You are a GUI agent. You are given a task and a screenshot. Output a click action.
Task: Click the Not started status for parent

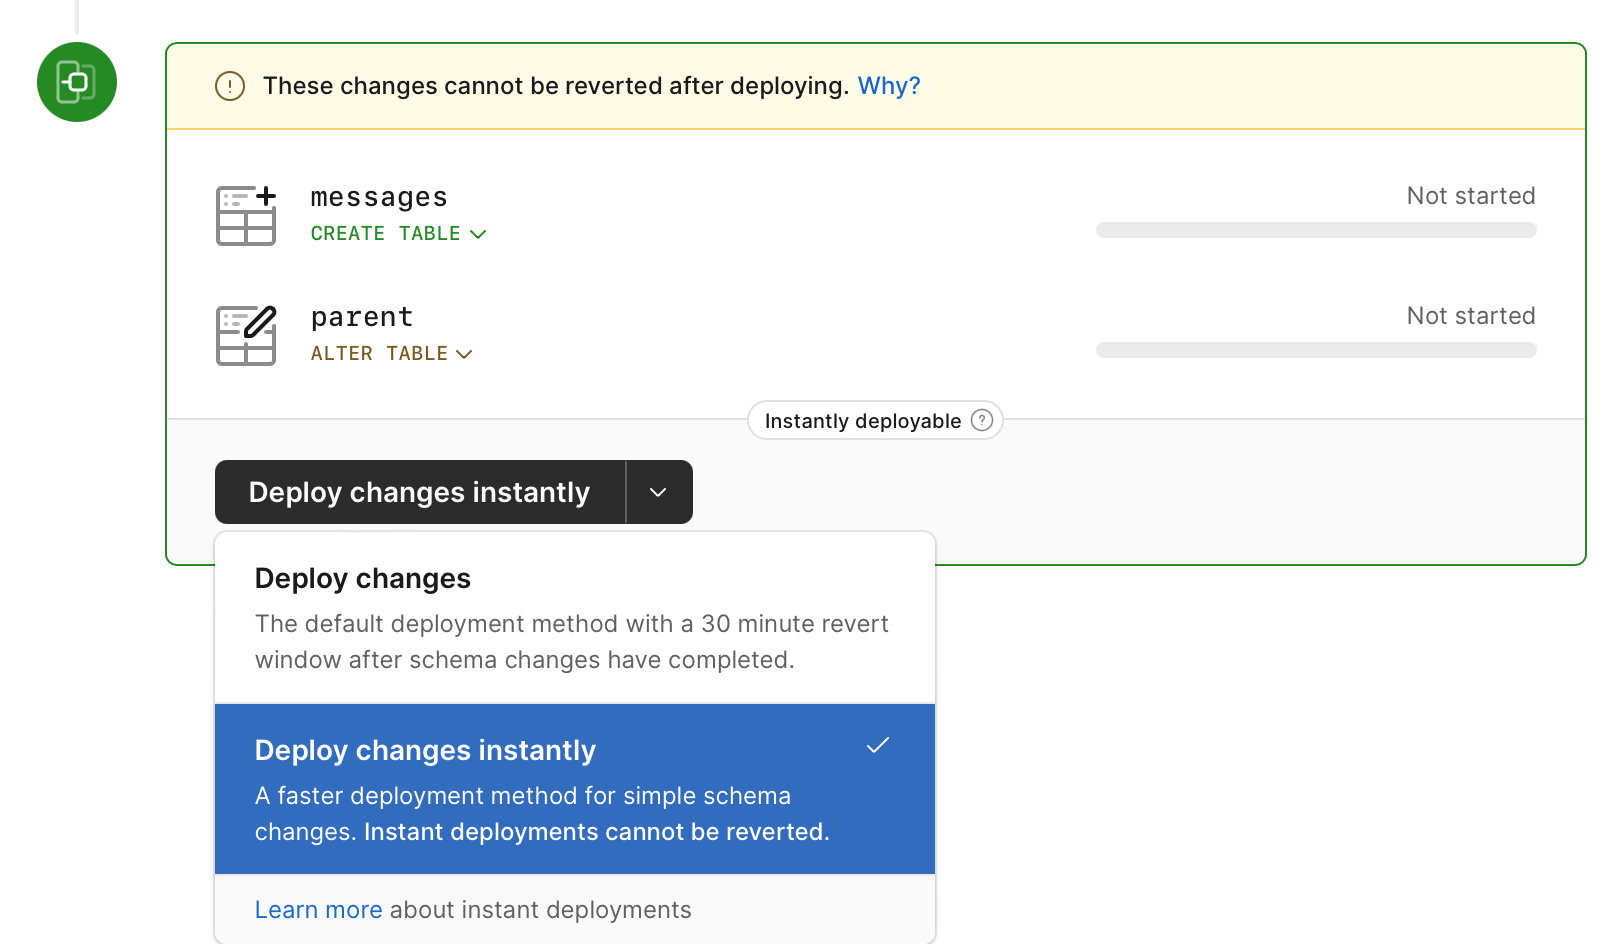tap(1471, 316)
